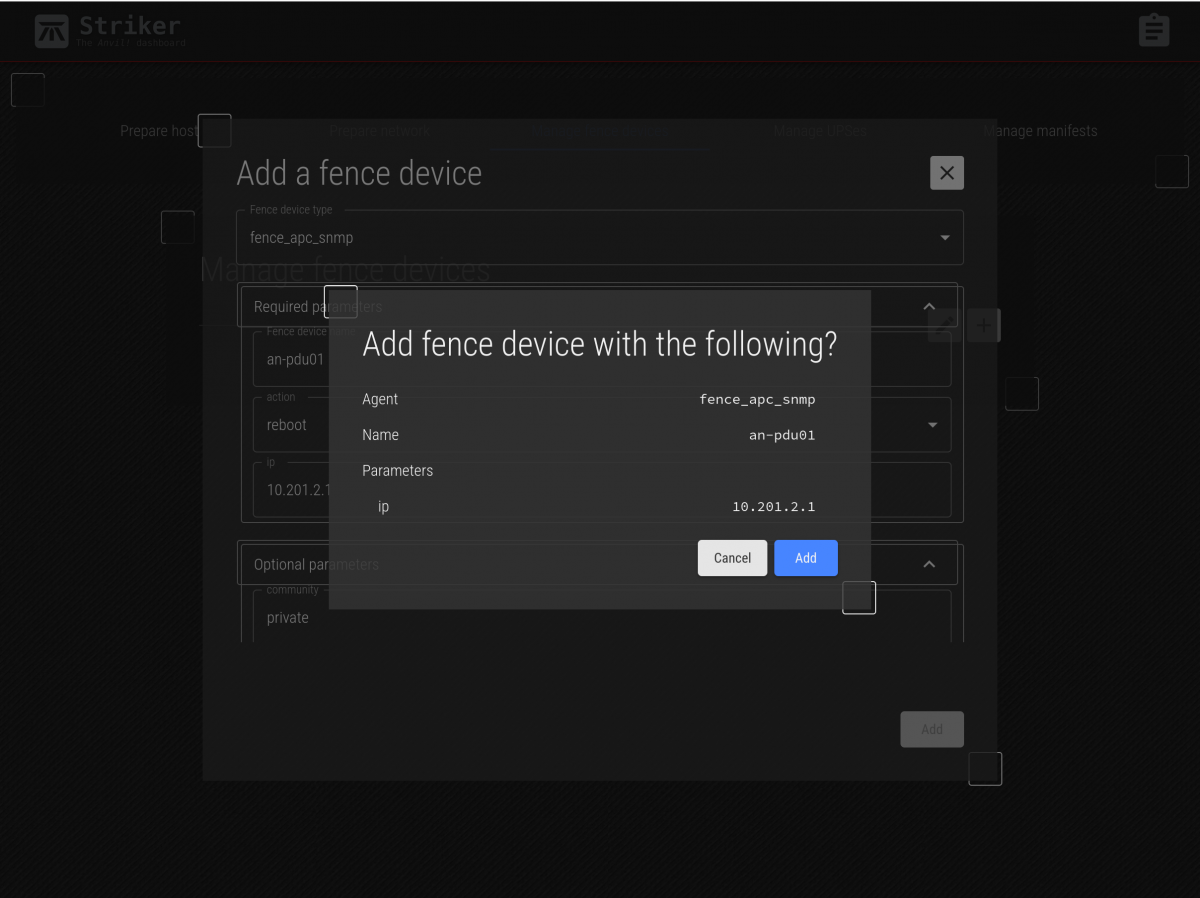Click the plus icon beside edit pencil

tap(984, 325)
